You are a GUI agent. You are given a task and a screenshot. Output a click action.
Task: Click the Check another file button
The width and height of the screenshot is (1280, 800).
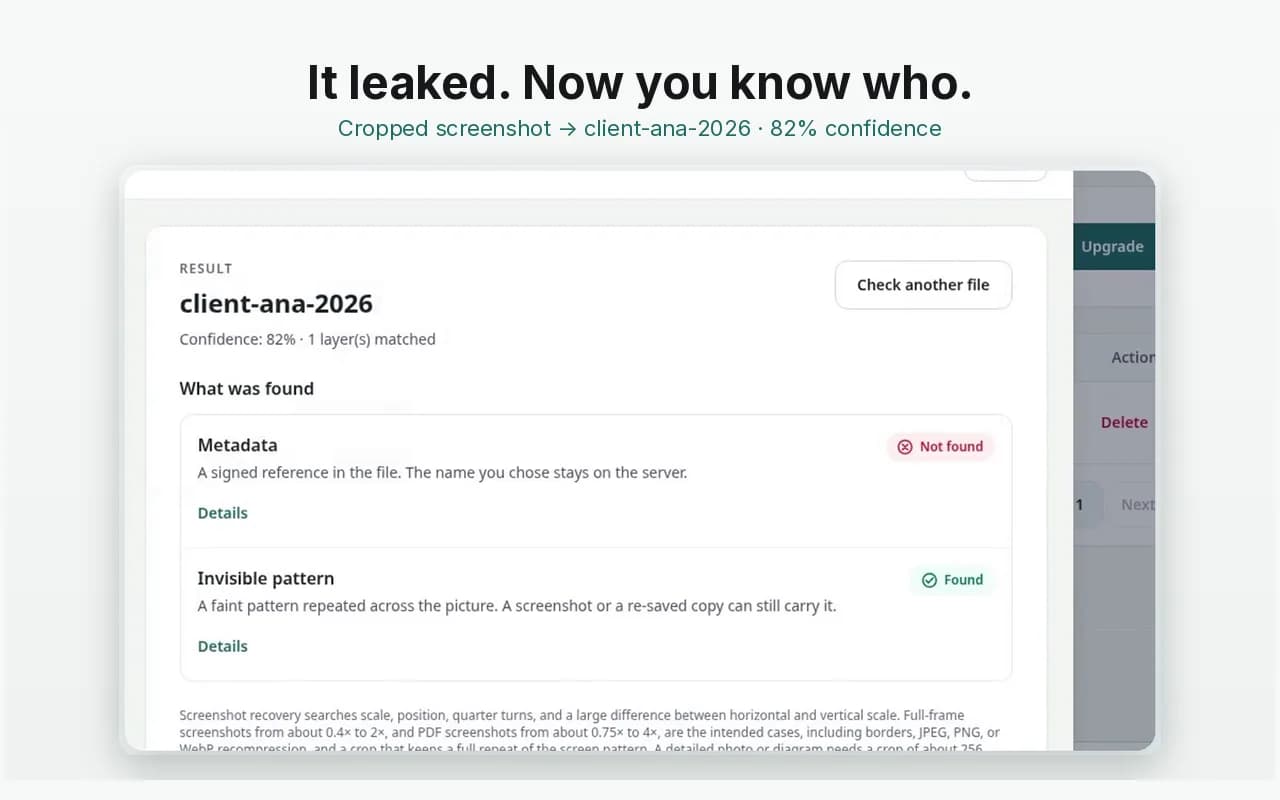(923, 285)
